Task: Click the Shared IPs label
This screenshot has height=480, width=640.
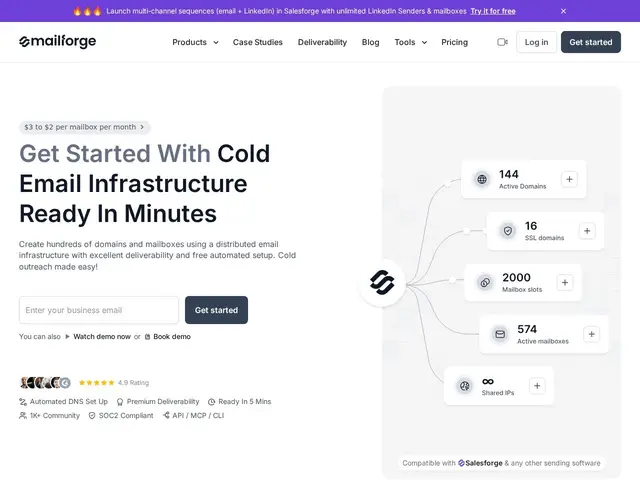Action: point(498,393)
